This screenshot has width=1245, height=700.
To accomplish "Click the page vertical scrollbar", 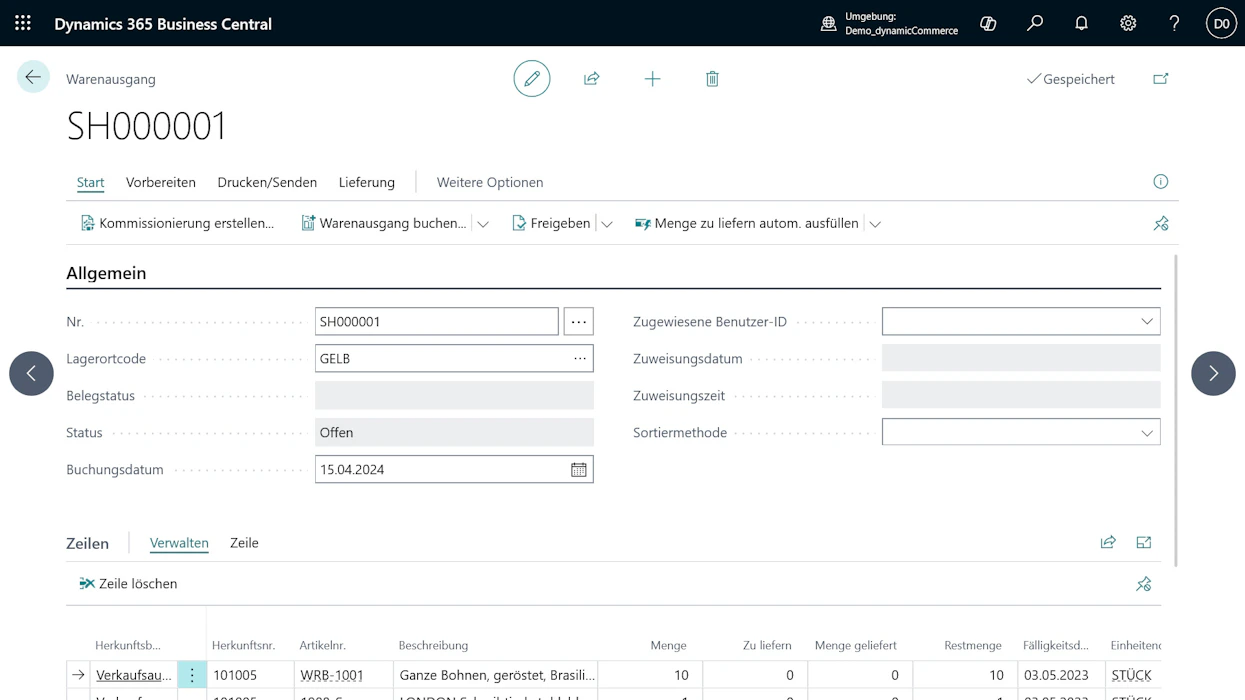I will coord(1175,410).
